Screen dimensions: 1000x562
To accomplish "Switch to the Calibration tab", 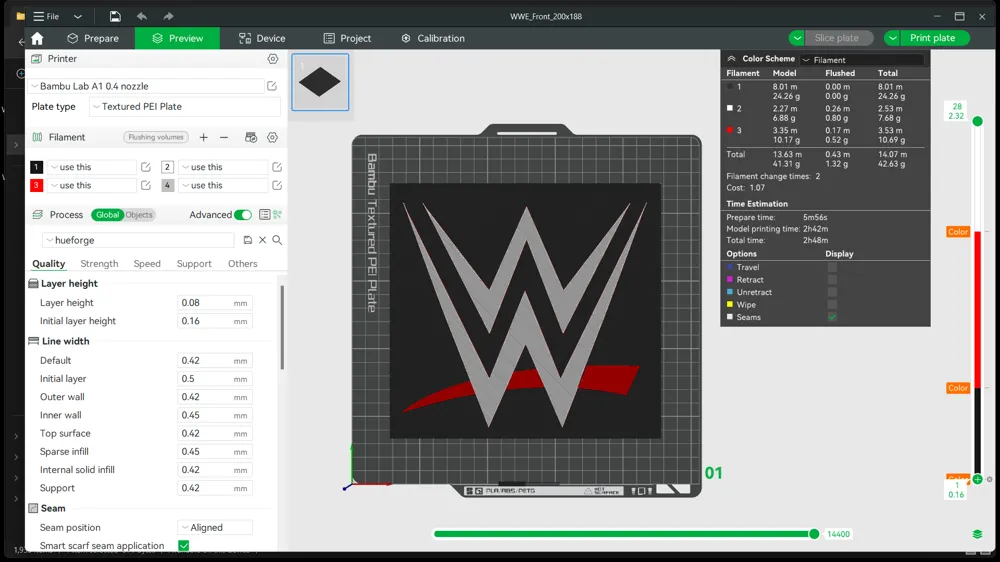I will [433, 38].
